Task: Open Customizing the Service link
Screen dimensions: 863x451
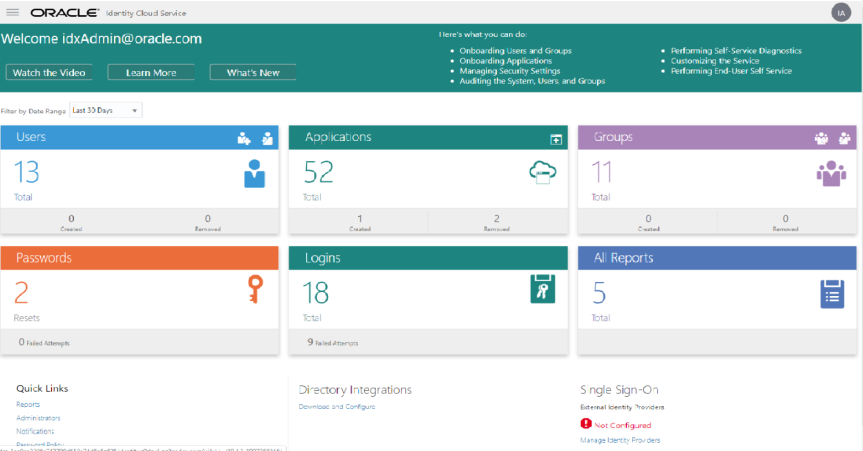Action: [x=714, y=61]
